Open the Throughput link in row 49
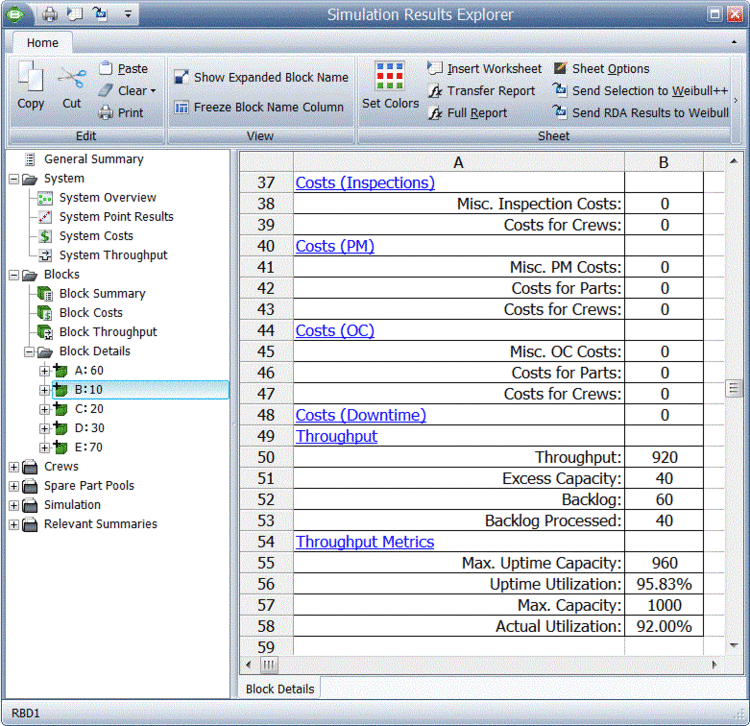Image resolution: width=750 pixels, height=726 pixels. pyautogui.click(x=336, y=436)
